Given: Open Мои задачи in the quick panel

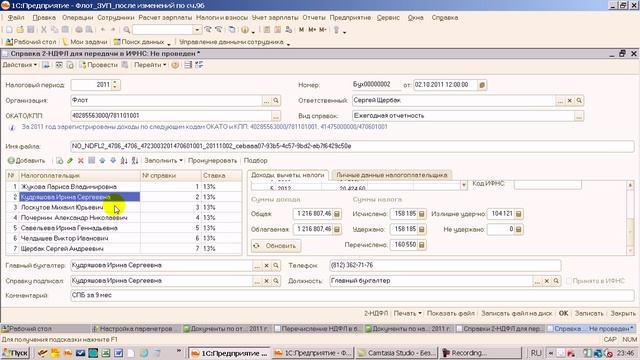Looking at the screenshot, I should coord(85,42).
